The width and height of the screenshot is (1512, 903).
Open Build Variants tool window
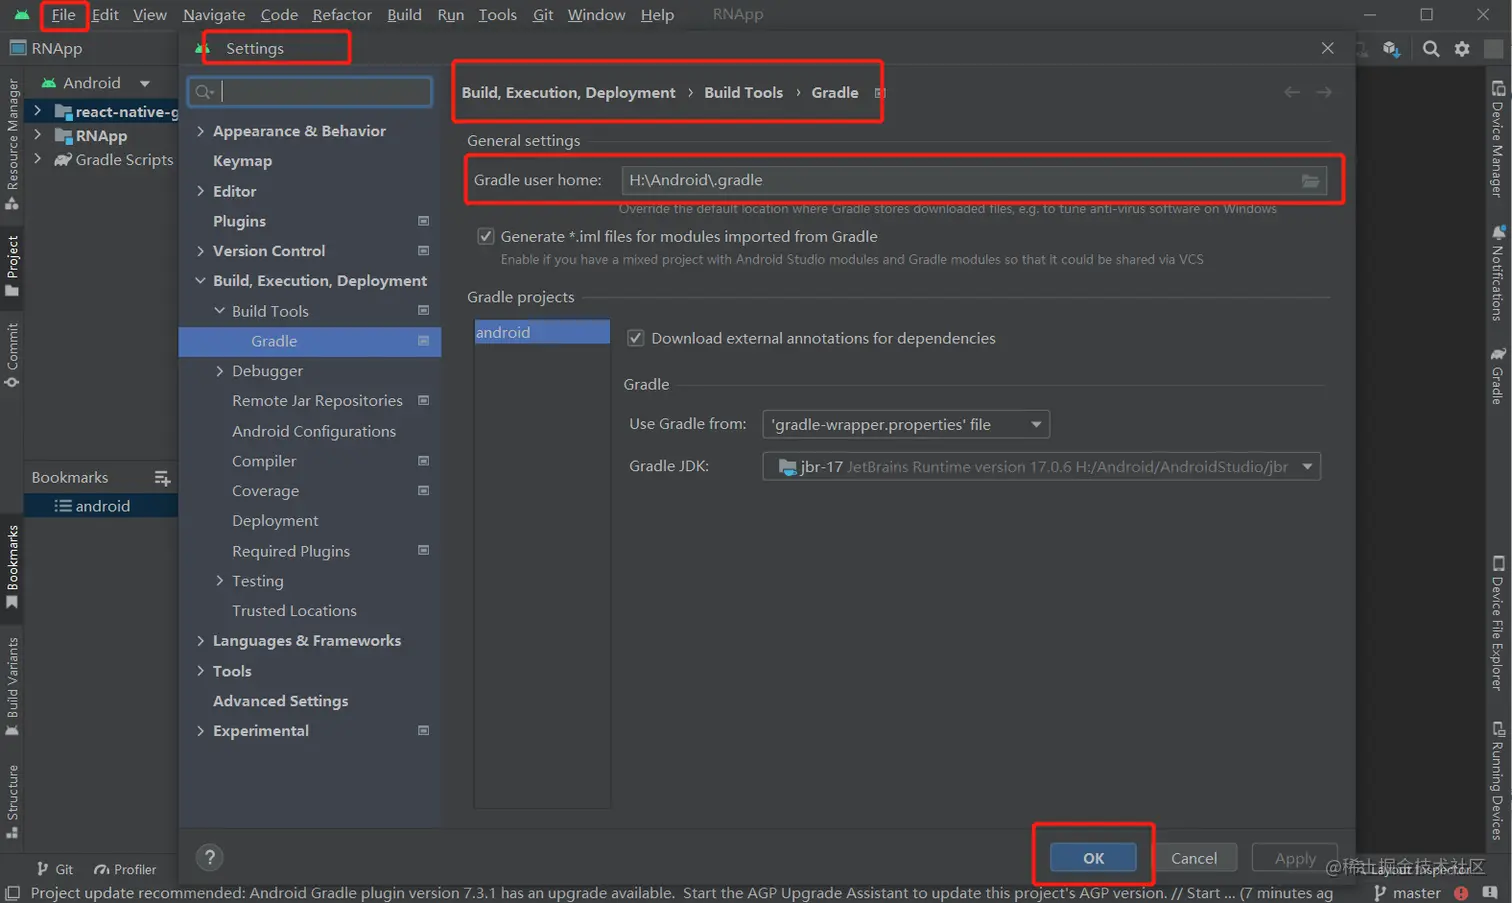pyautogui.click(x=13, y=686)
